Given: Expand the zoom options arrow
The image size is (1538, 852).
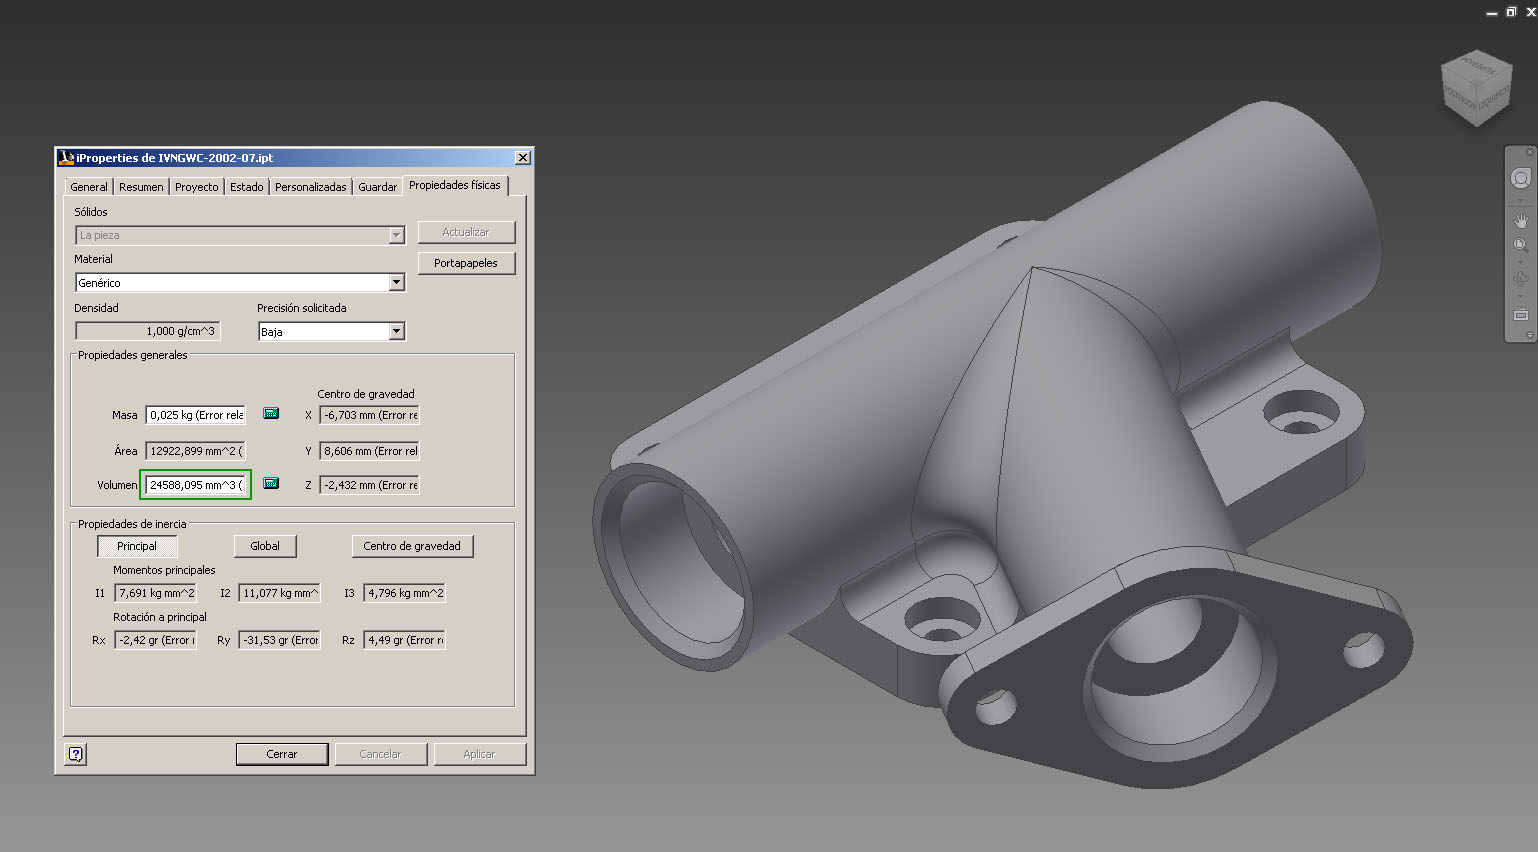Looking at the screenshot, I should (1520, 262).
